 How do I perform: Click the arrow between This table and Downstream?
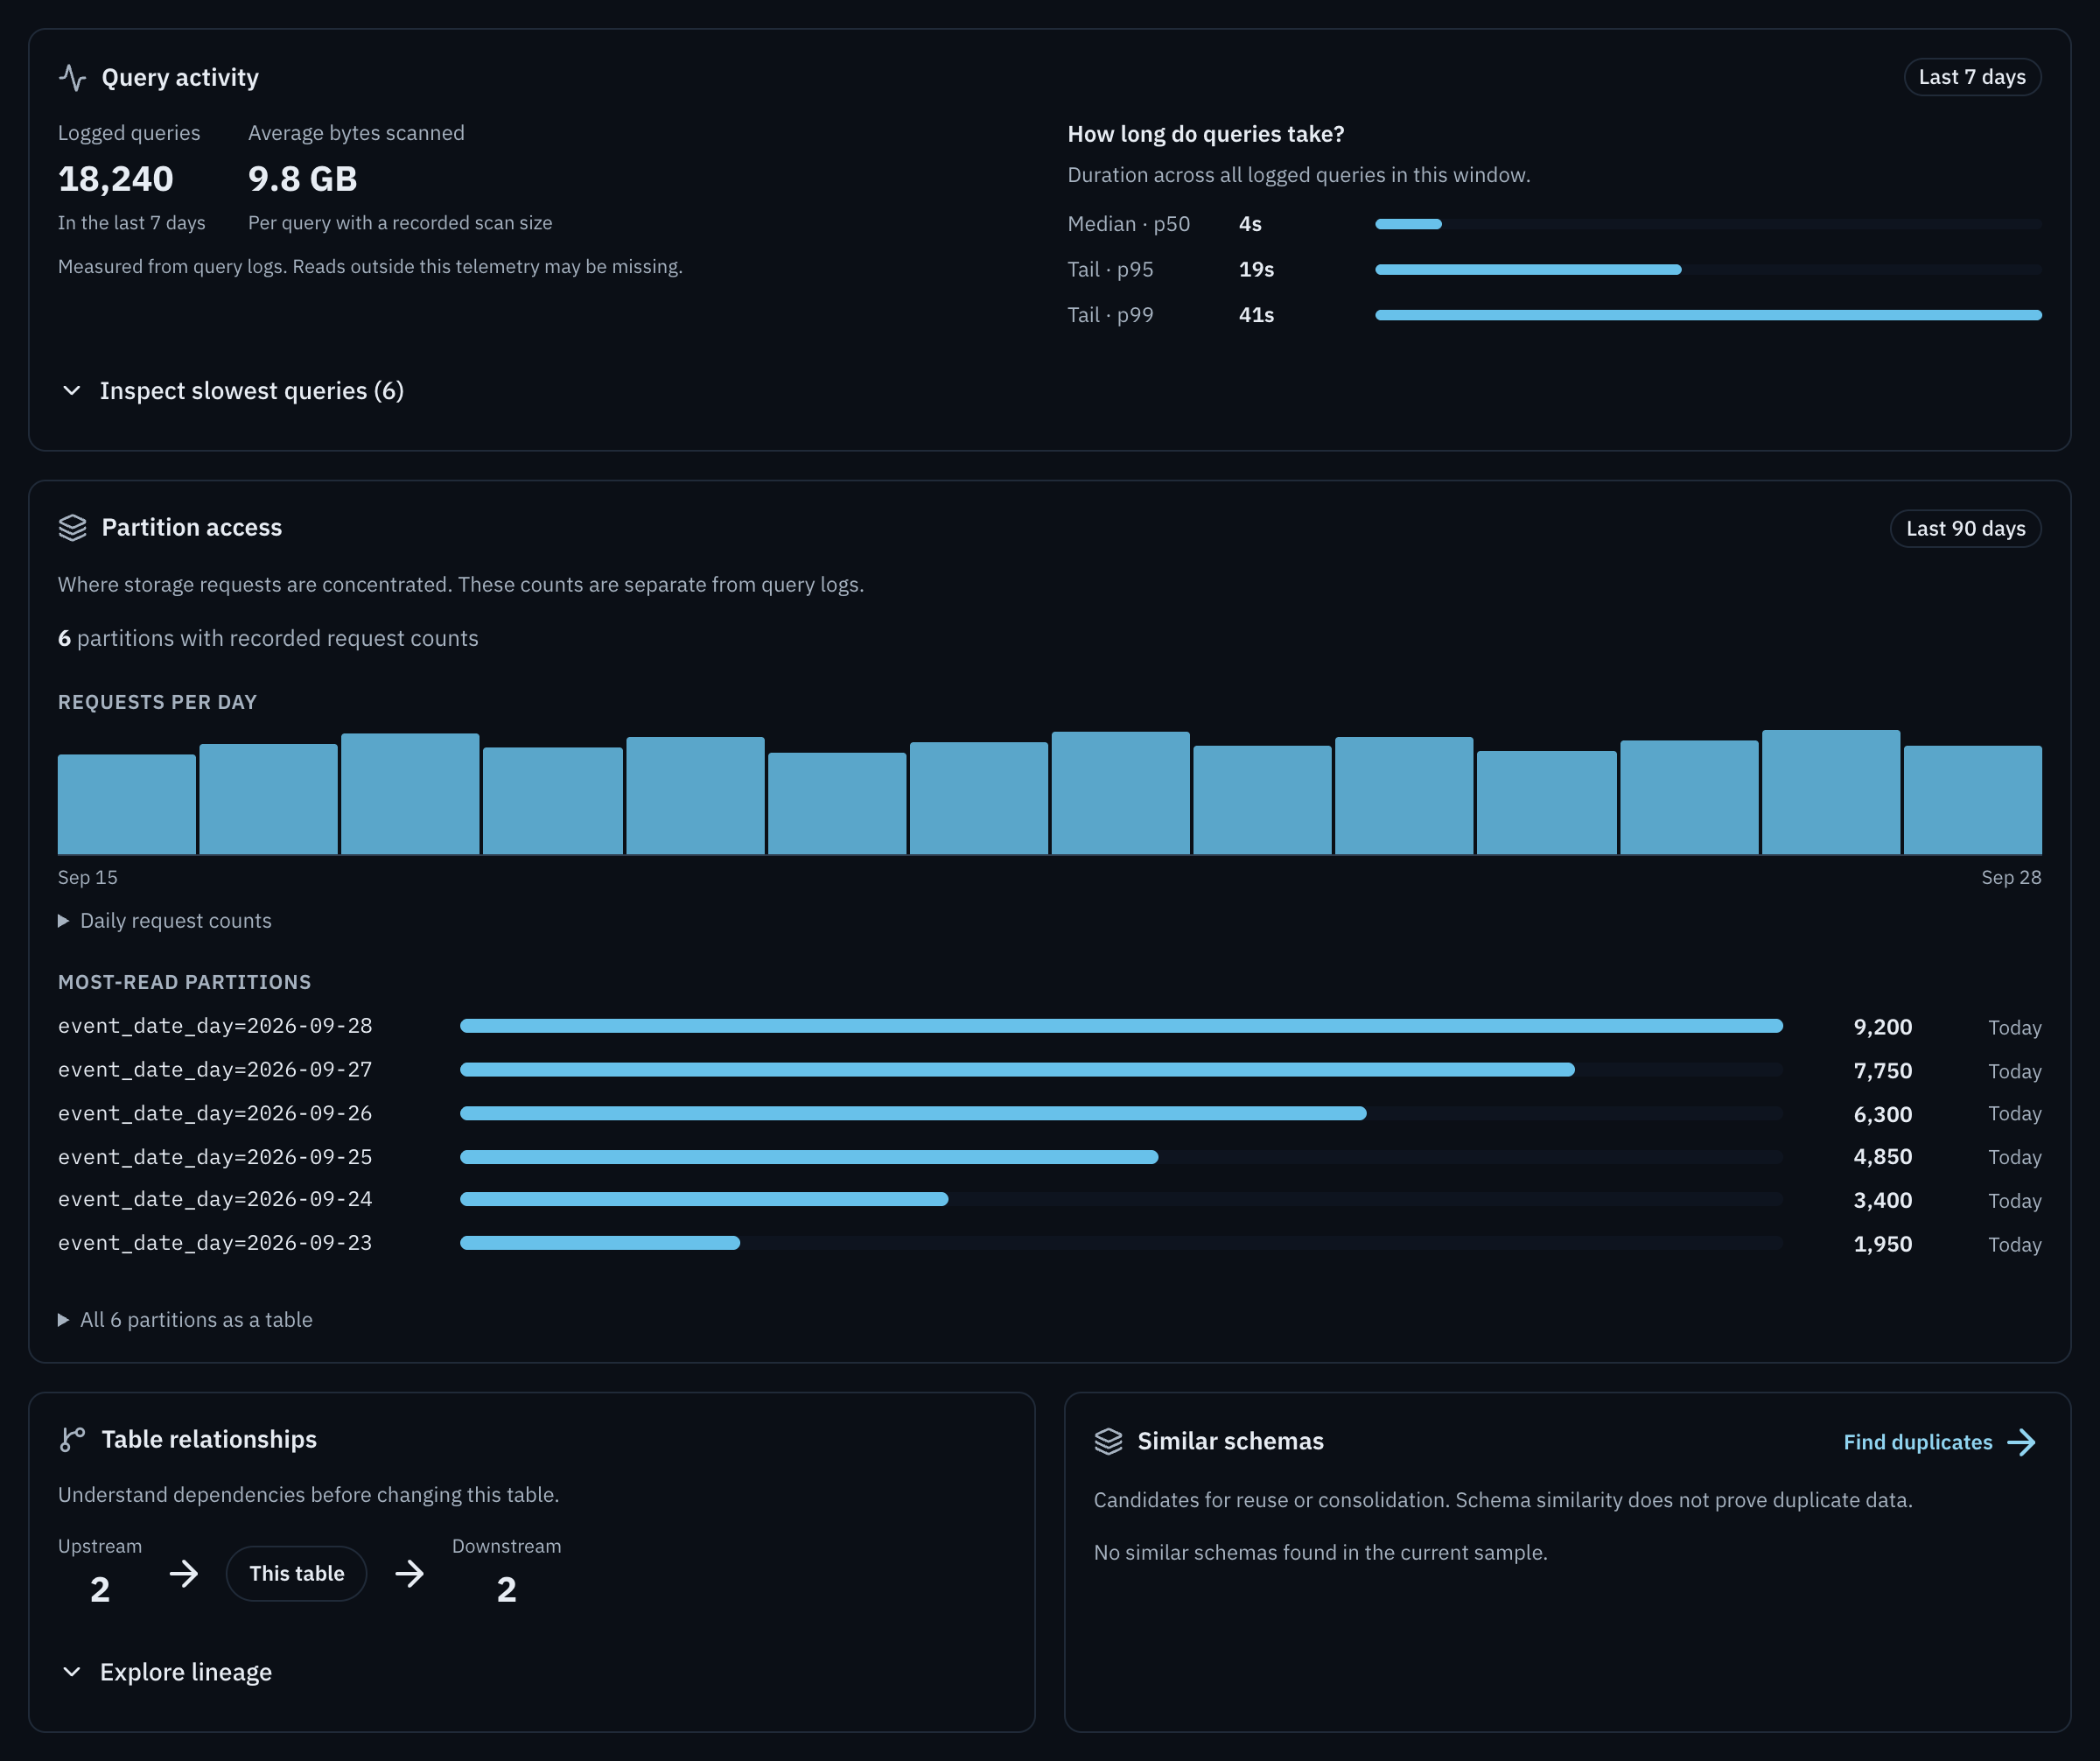point(409,1574)
